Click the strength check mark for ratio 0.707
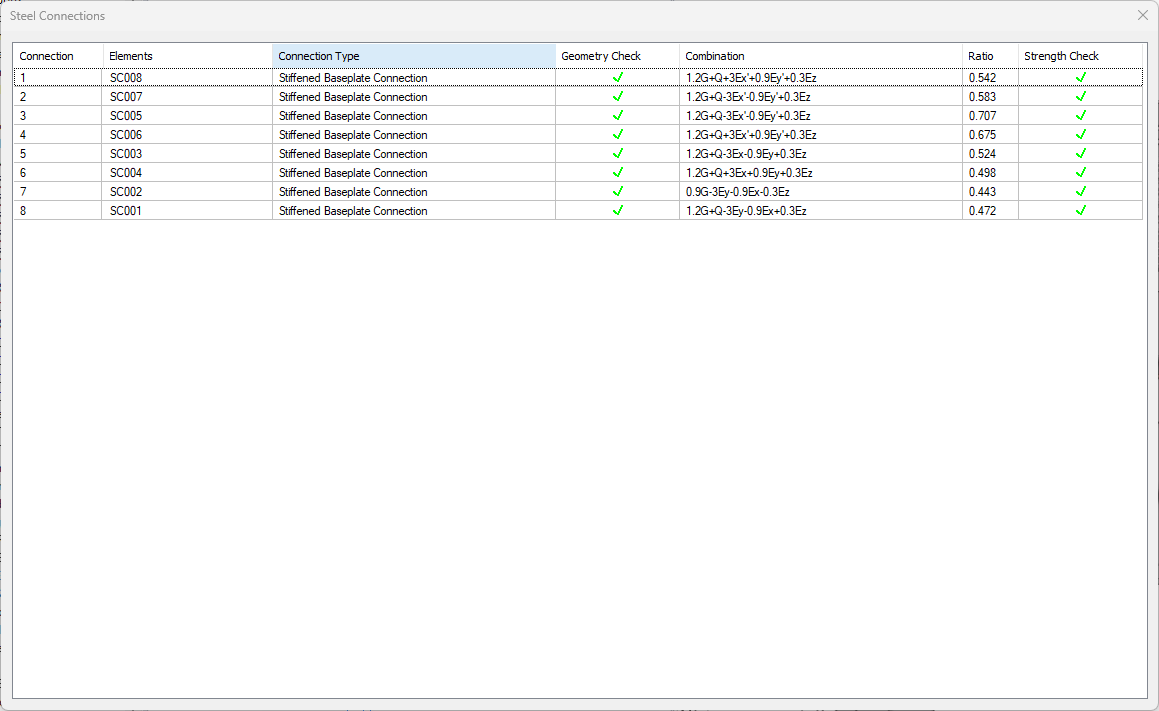The width and height of the screenshot is (1159, 711). [x=1081, y=115]
